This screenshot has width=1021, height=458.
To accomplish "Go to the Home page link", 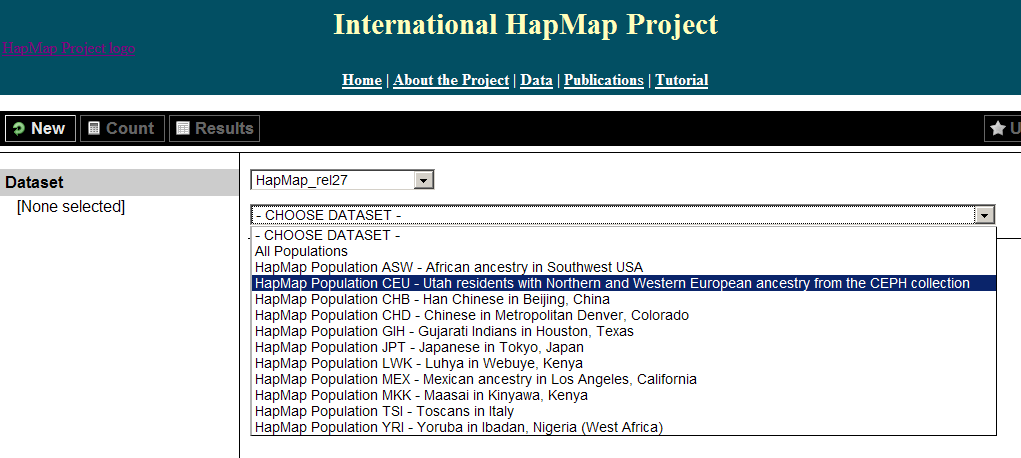I will (361, 80).
